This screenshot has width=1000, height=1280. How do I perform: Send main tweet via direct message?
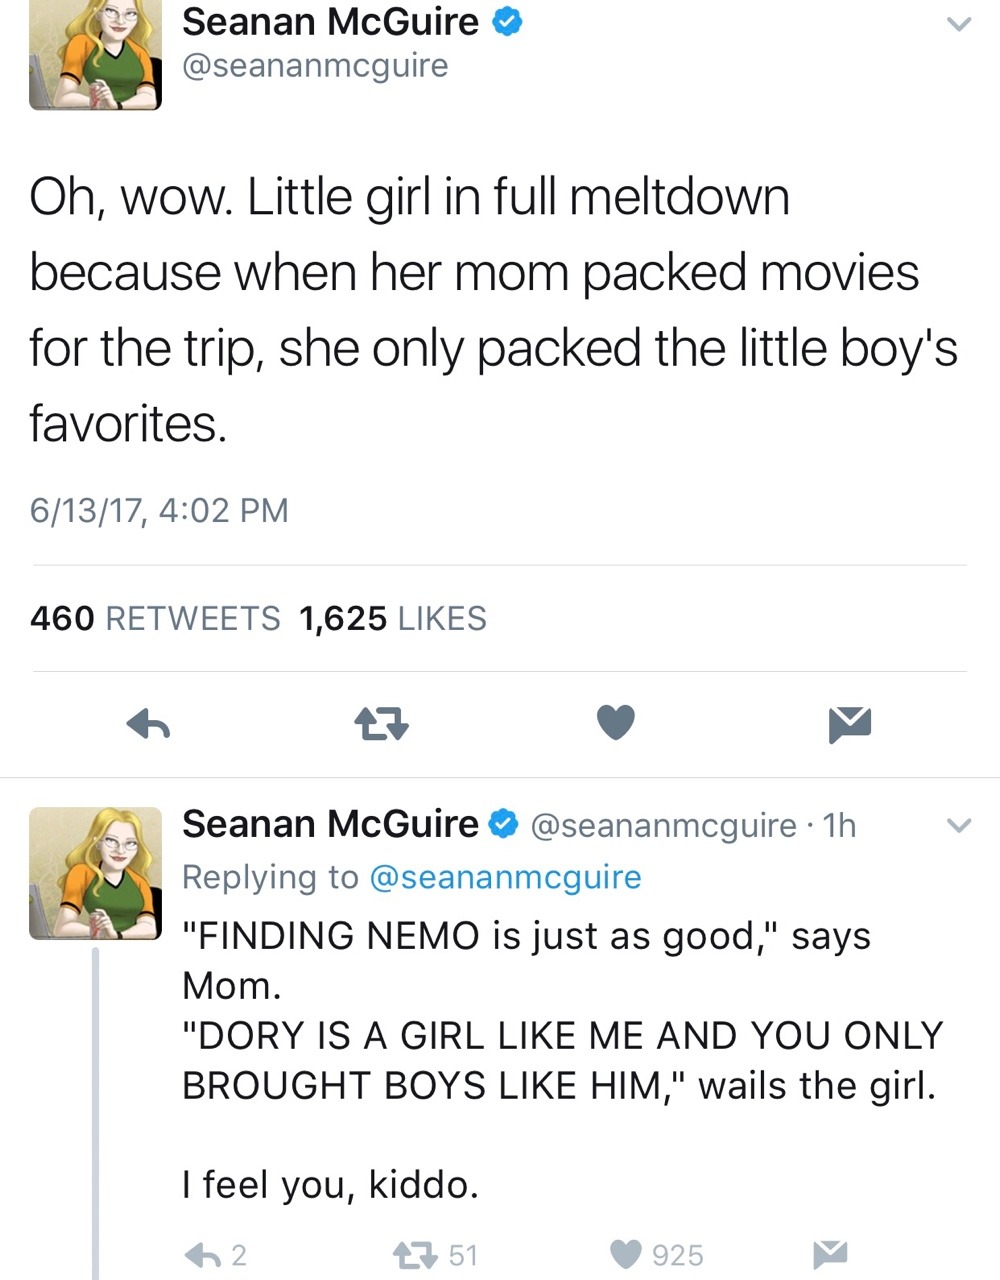pyautogui.click(x=850, y=723)
